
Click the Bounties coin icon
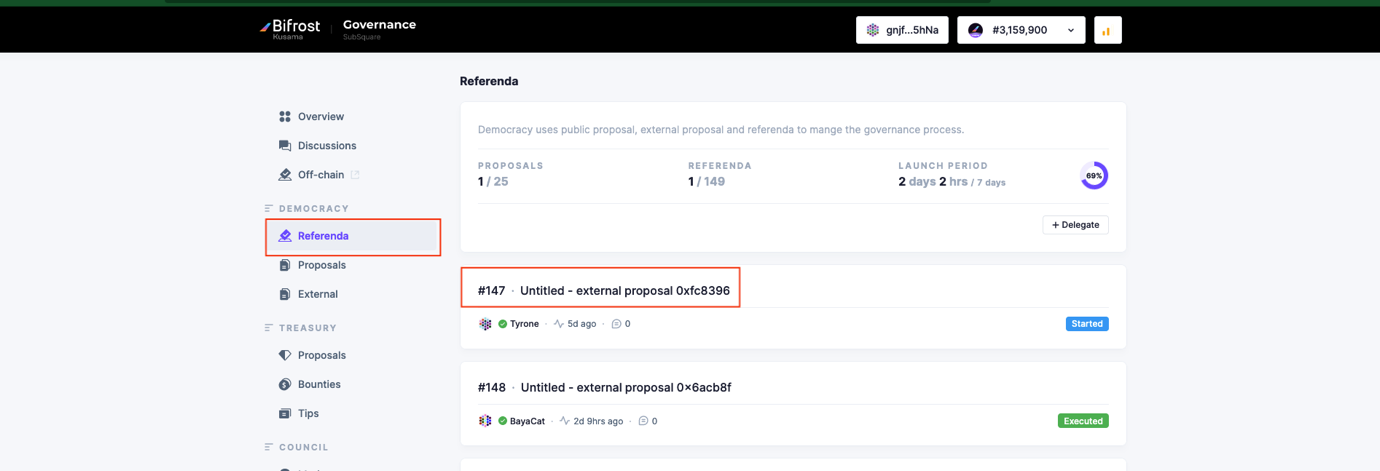click(x=285, y=384)
